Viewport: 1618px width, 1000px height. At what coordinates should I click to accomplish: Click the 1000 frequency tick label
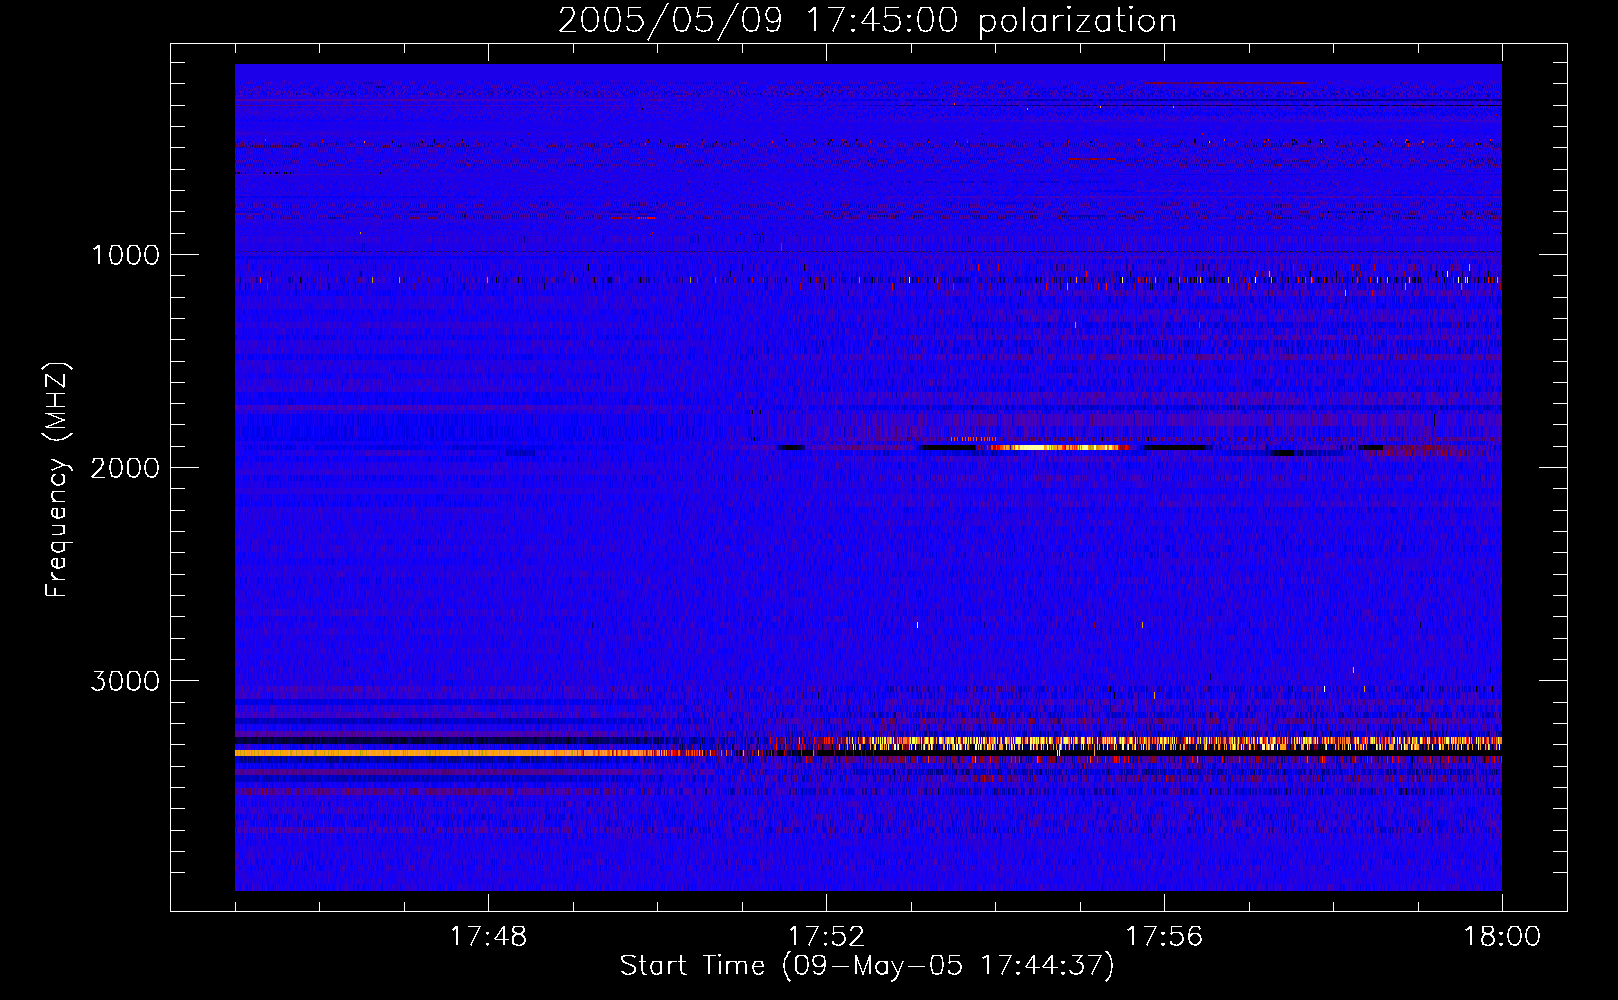[125, 255]
